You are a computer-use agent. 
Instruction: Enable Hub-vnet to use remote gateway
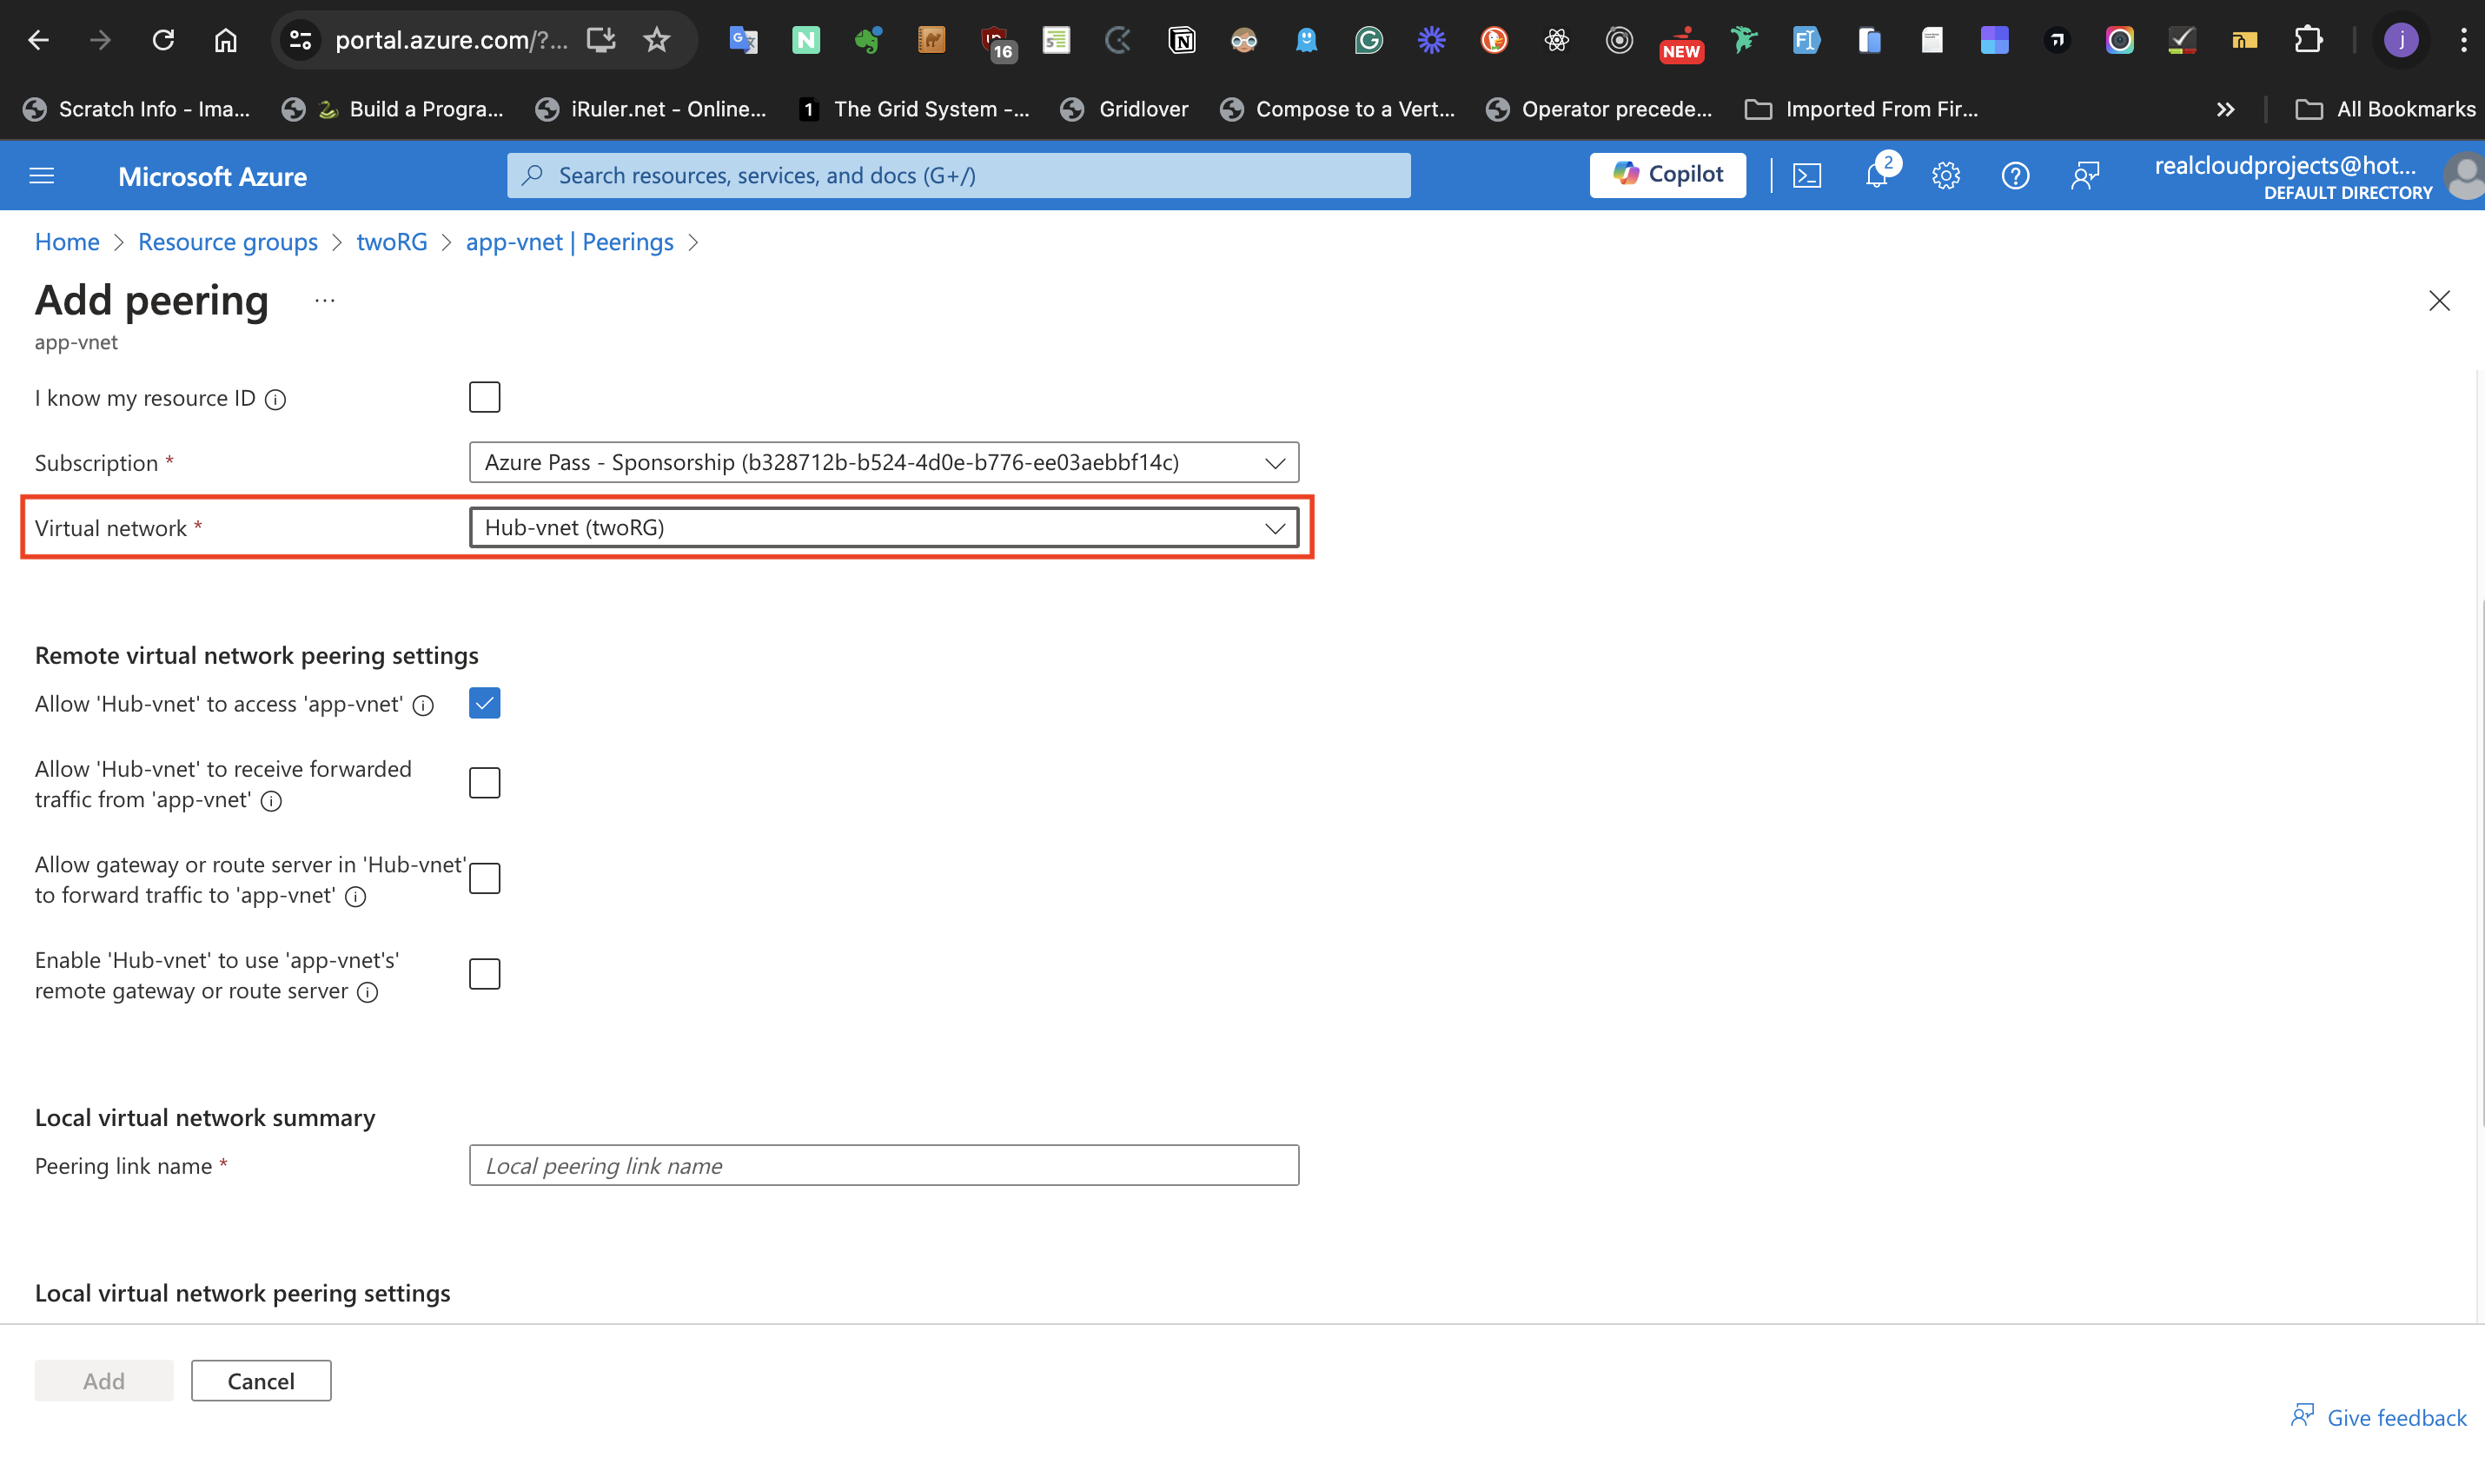pos(485,974)
